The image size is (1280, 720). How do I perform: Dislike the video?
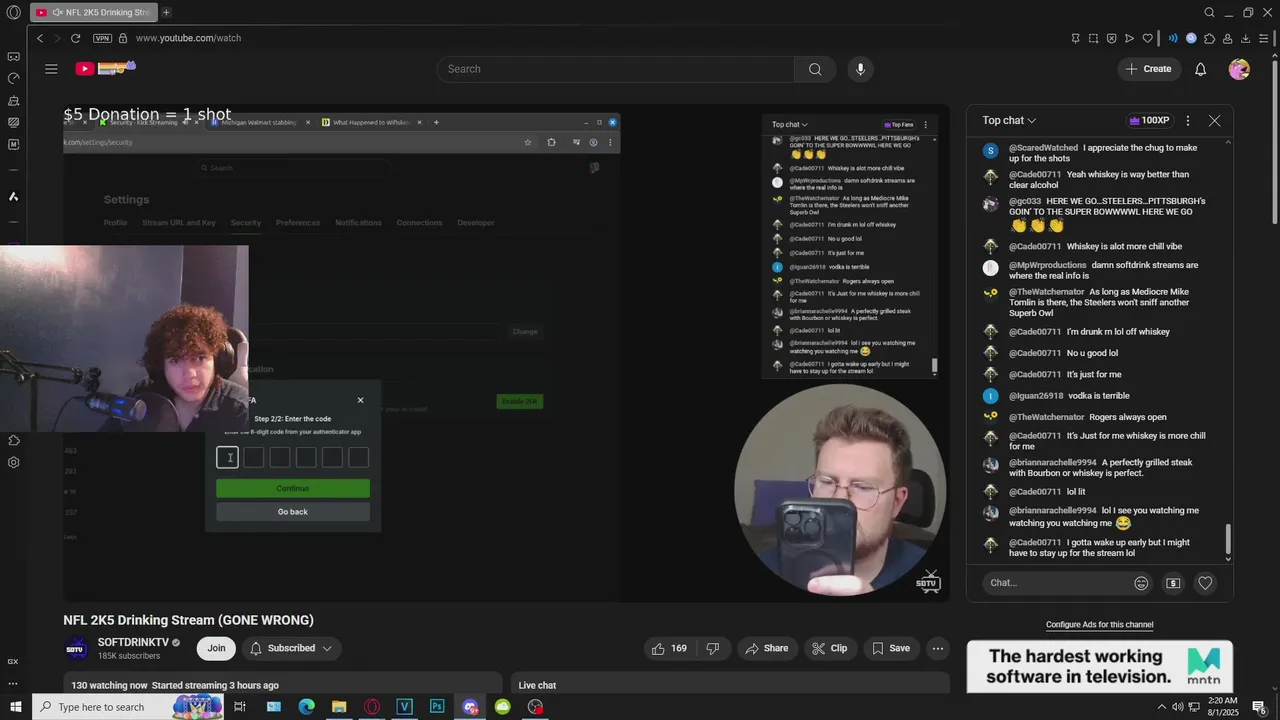click(713, 648)
